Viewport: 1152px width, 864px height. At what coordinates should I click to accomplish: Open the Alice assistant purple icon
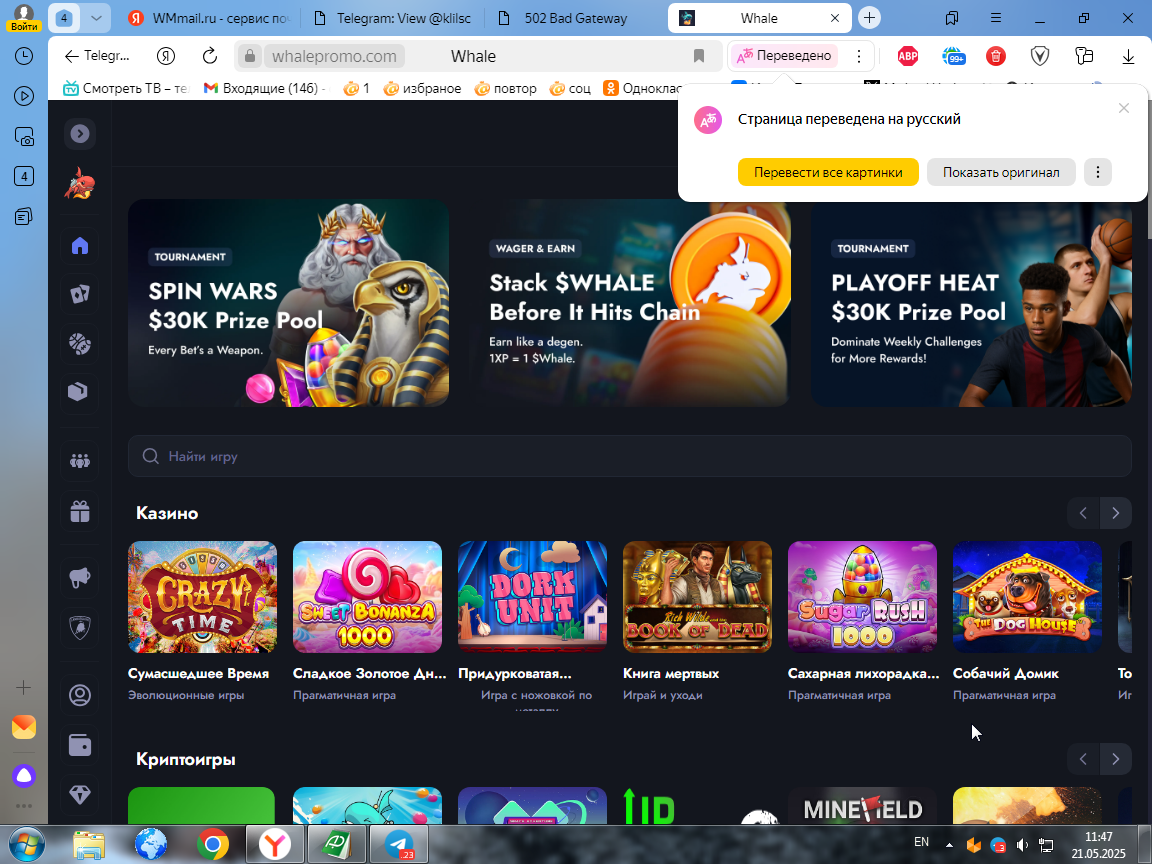click(24, 776)
